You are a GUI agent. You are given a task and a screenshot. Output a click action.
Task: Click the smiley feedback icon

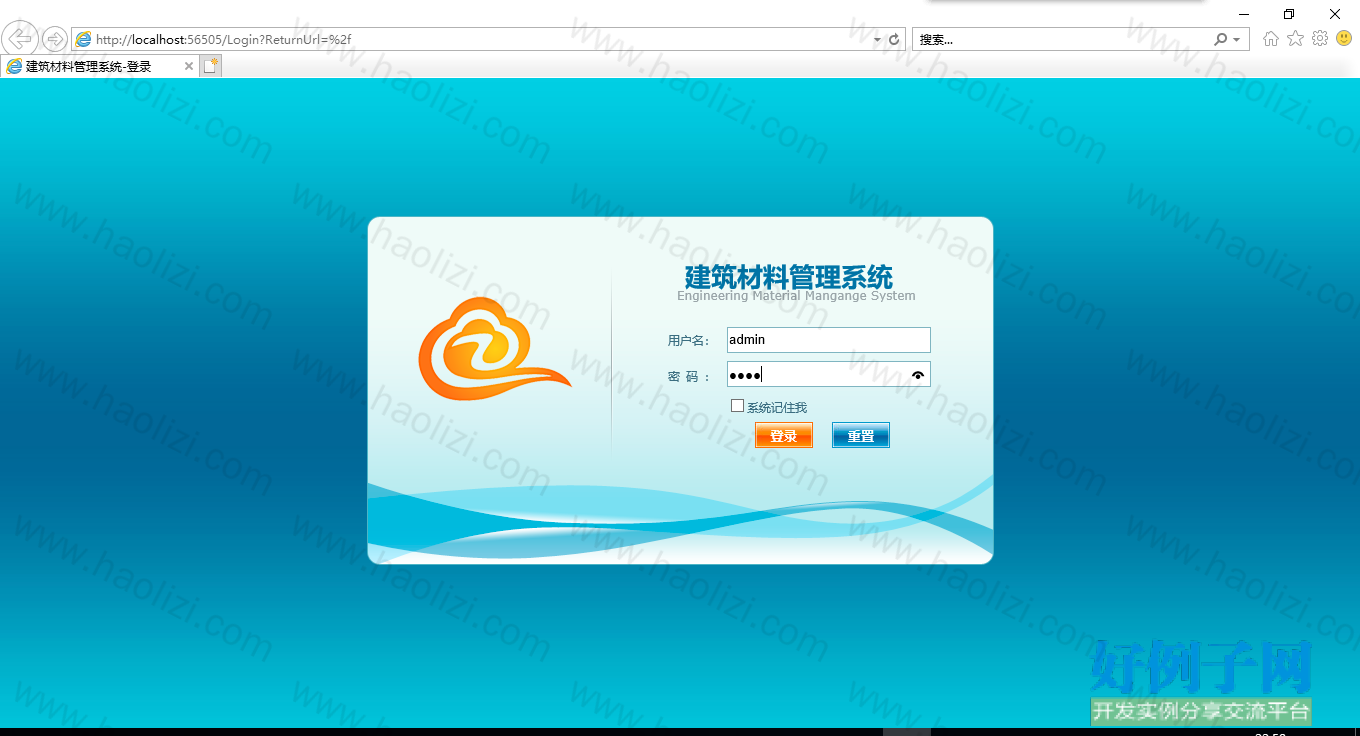1344,38
